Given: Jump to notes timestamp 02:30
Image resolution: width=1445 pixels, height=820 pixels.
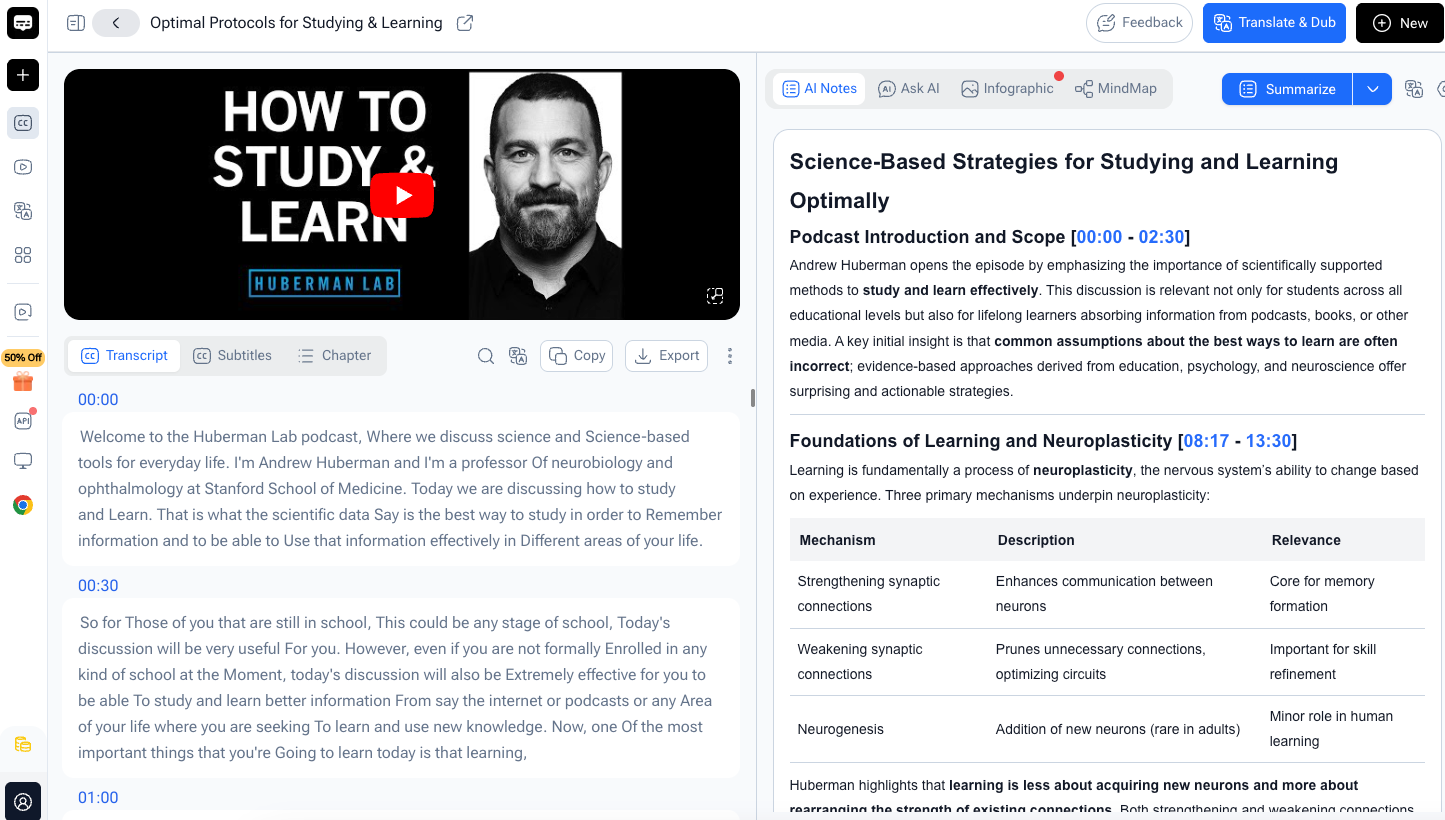Looking at the screenshot, I should [x=1161, y=237].
